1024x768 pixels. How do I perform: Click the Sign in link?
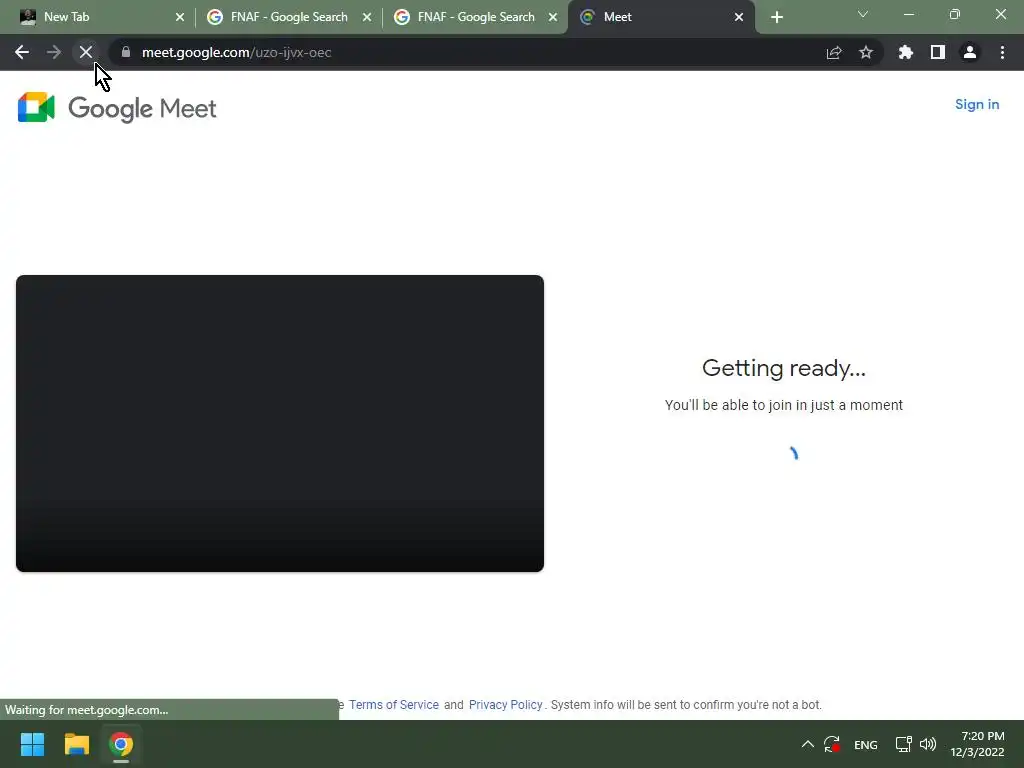pos(977,104)
